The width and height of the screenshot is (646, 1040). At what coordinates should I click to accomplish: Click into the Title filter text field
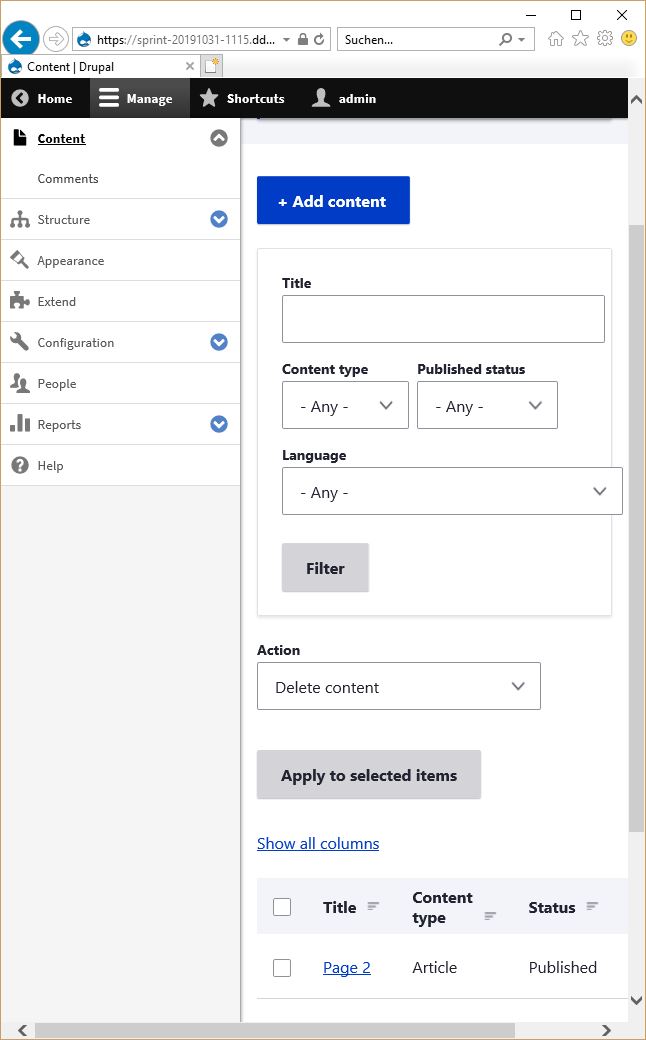pyautogui.click(x=443, y=319)
